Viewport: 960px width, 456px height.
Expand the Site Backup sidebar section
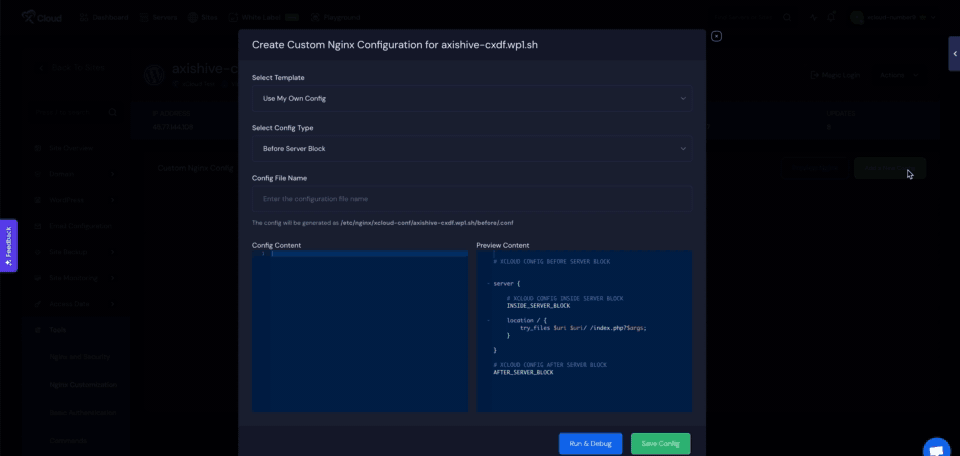[74, 252]
